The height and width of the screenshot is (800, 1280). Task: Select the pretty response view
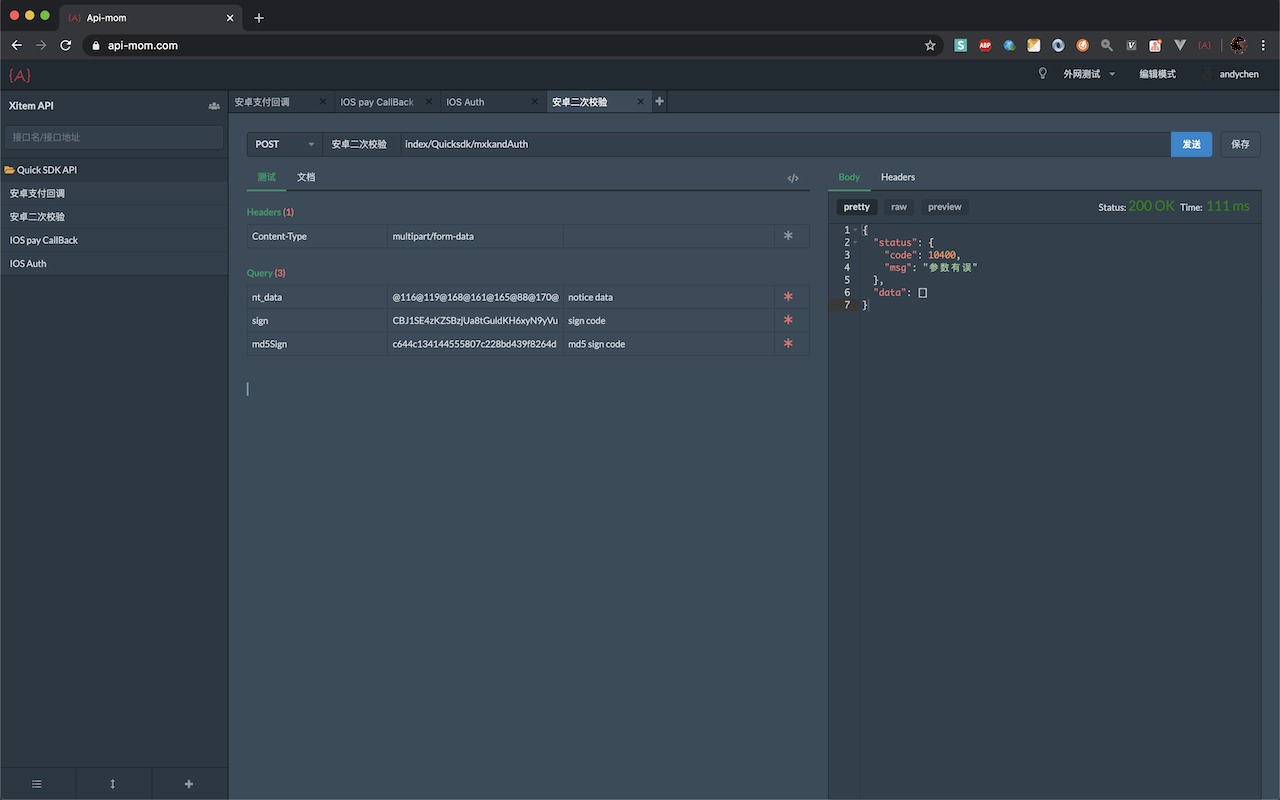coord(857,207)
